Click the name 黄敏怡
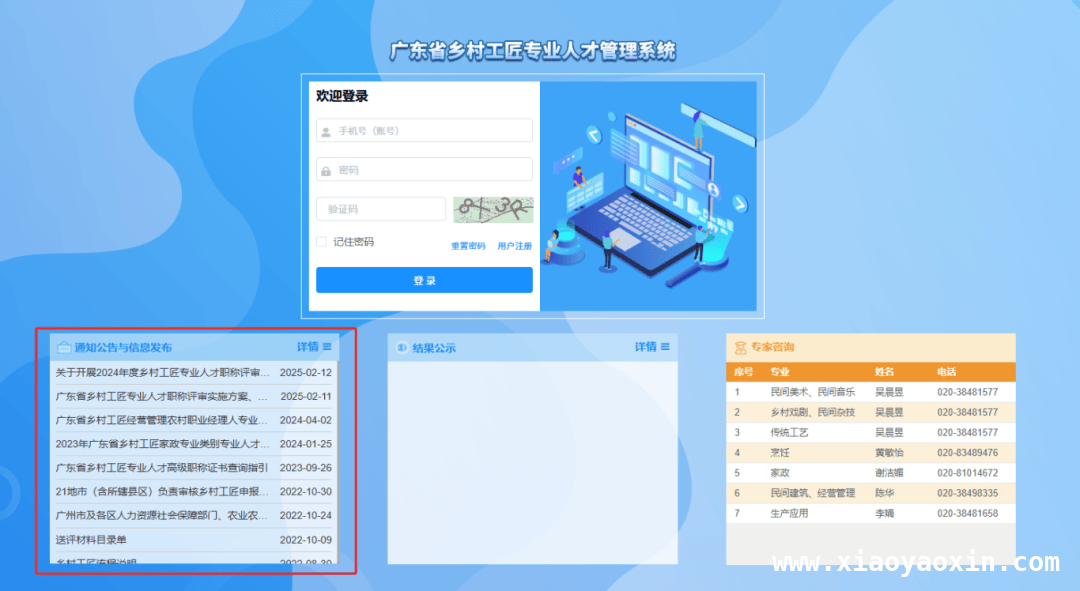Screen dimensions: 1080x591 click(889, 453)
